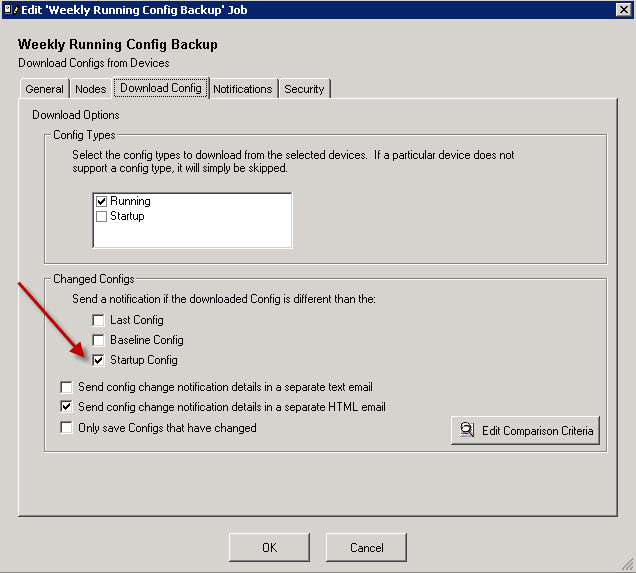The height and width of the screenshot is (573, 636).
Task: Uncheck the Startup Config comparison
Action: (98, 360)
